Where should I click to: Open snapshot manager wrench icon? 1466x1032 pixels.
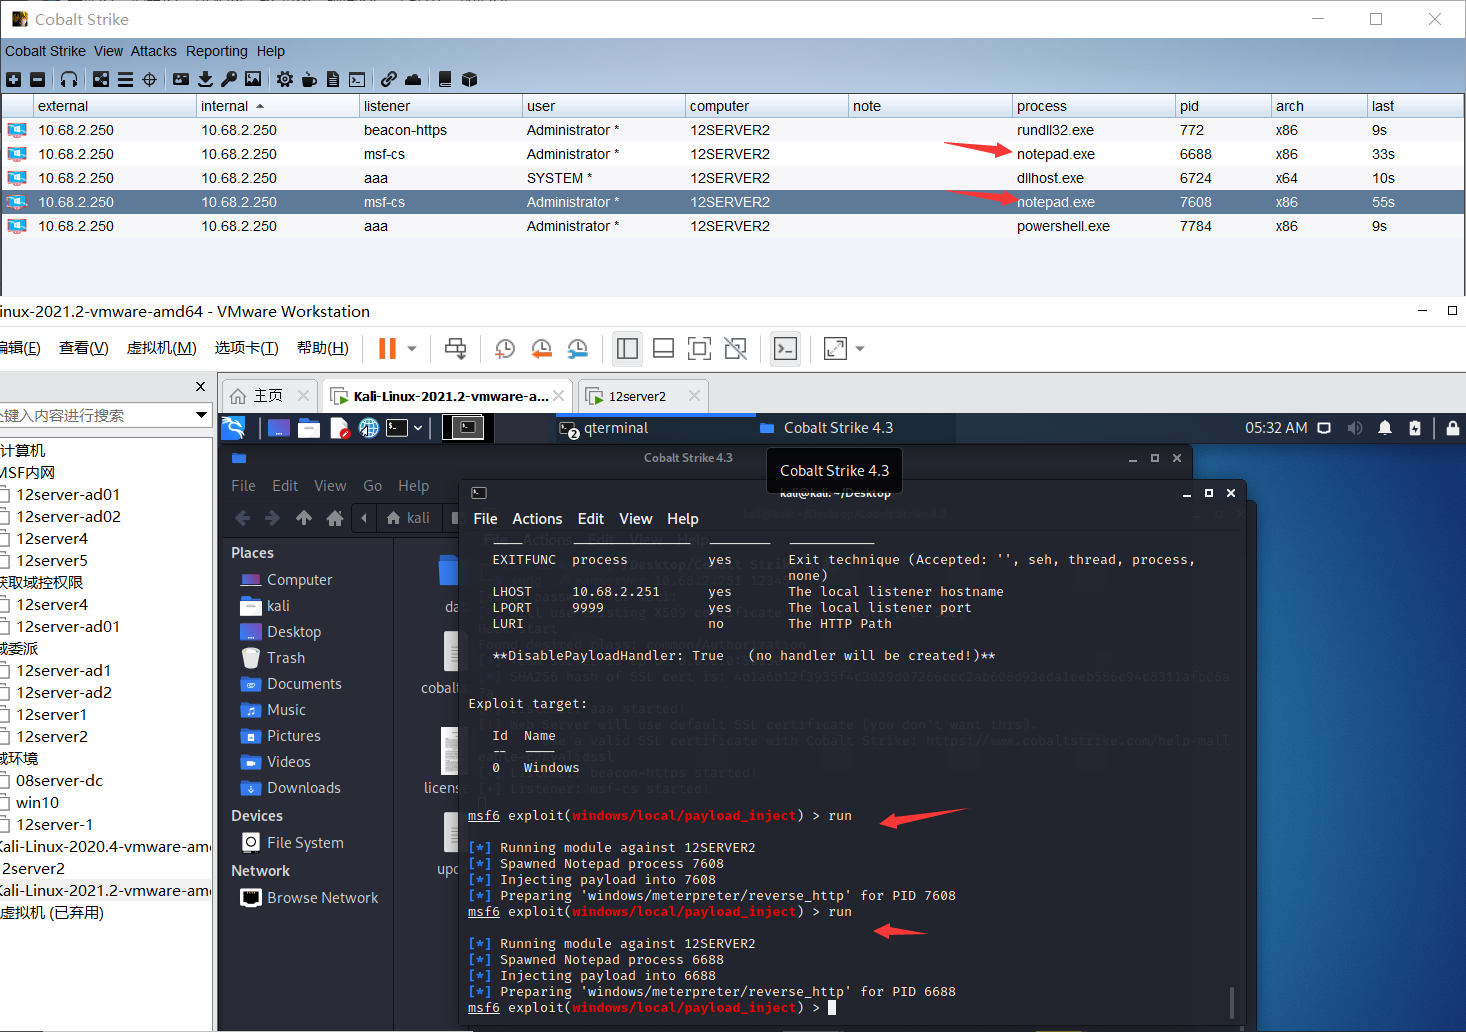point(577,348)
